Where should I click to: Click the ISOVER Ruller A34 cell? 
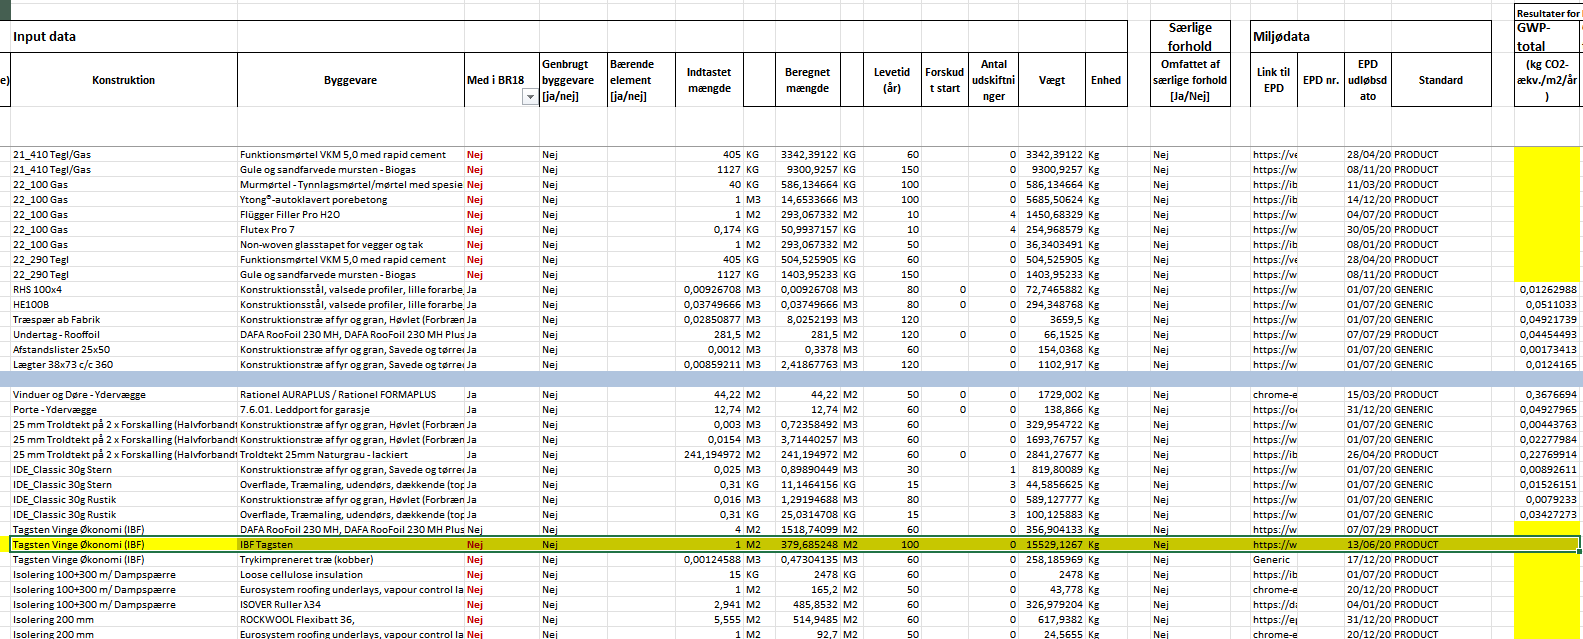pos(351,605)
